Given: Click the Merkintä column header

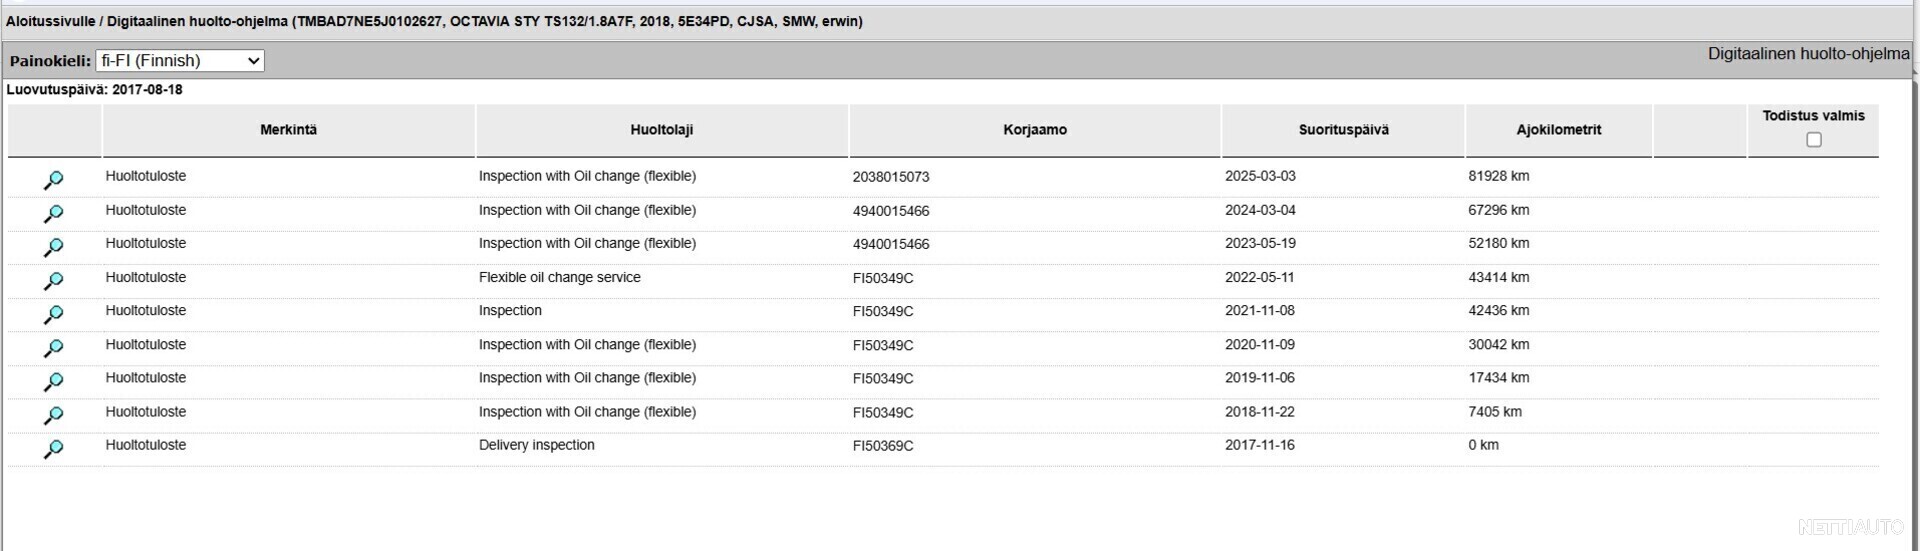Looking at the screenshot, I should (288, 130).
